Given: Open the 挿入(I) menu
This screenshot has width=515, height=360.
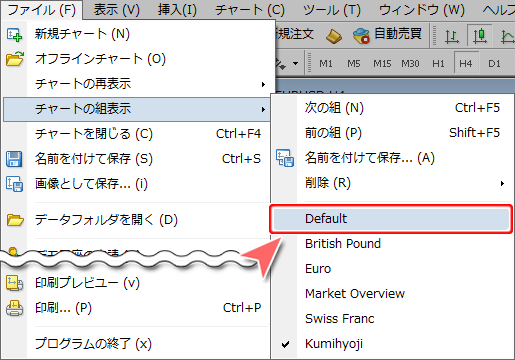Looking at the screenshot, I should 177,10.
